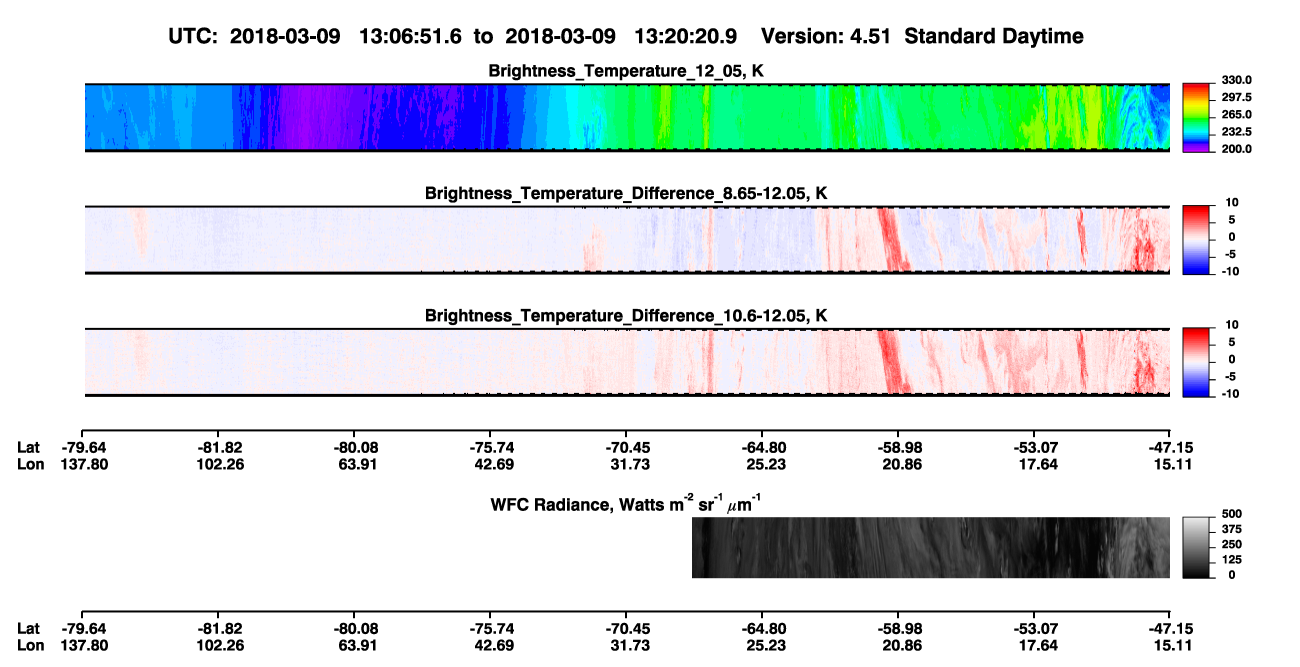Click latitude -64.80 on the bottom axis
Image resolution: width=1300 pixels, height=667 pixels.
763,629
